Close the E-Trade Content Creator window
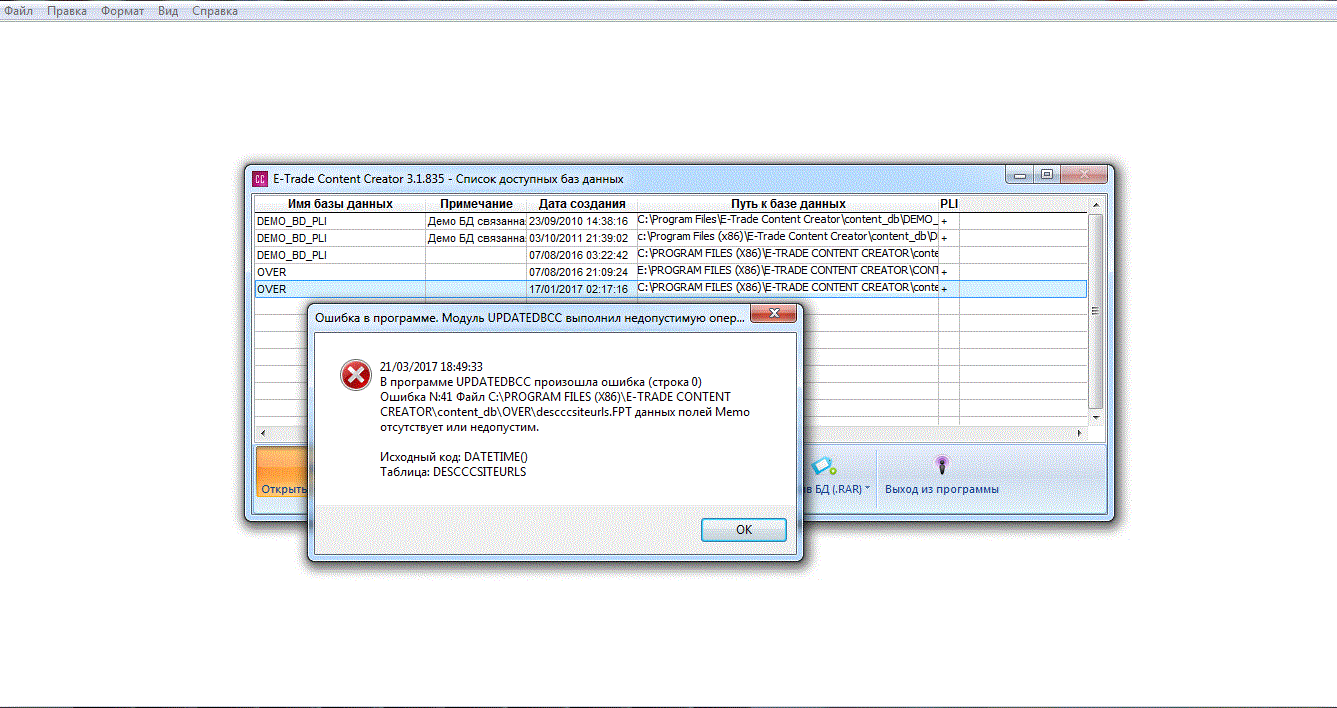1337x708 pixels. pos(1083,175)
